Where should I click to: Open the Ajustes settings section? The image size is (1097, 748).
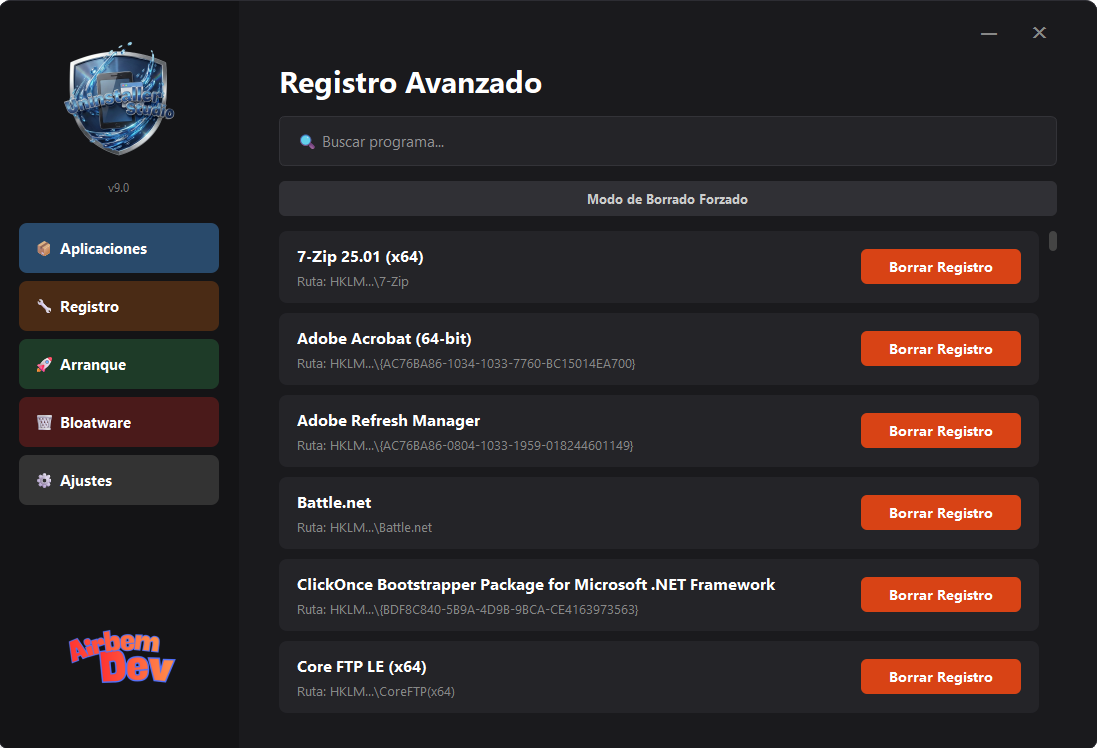(119, 481)
